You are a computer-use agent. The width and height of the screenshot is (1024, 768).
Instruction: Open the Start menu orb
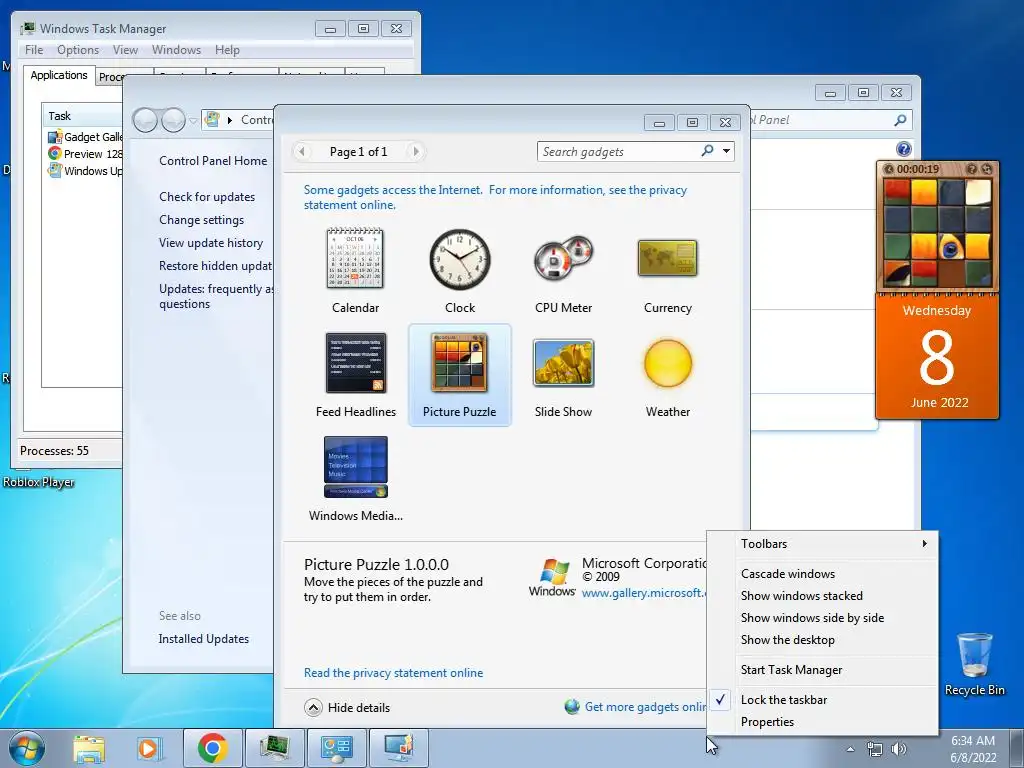tap(26, 748)
